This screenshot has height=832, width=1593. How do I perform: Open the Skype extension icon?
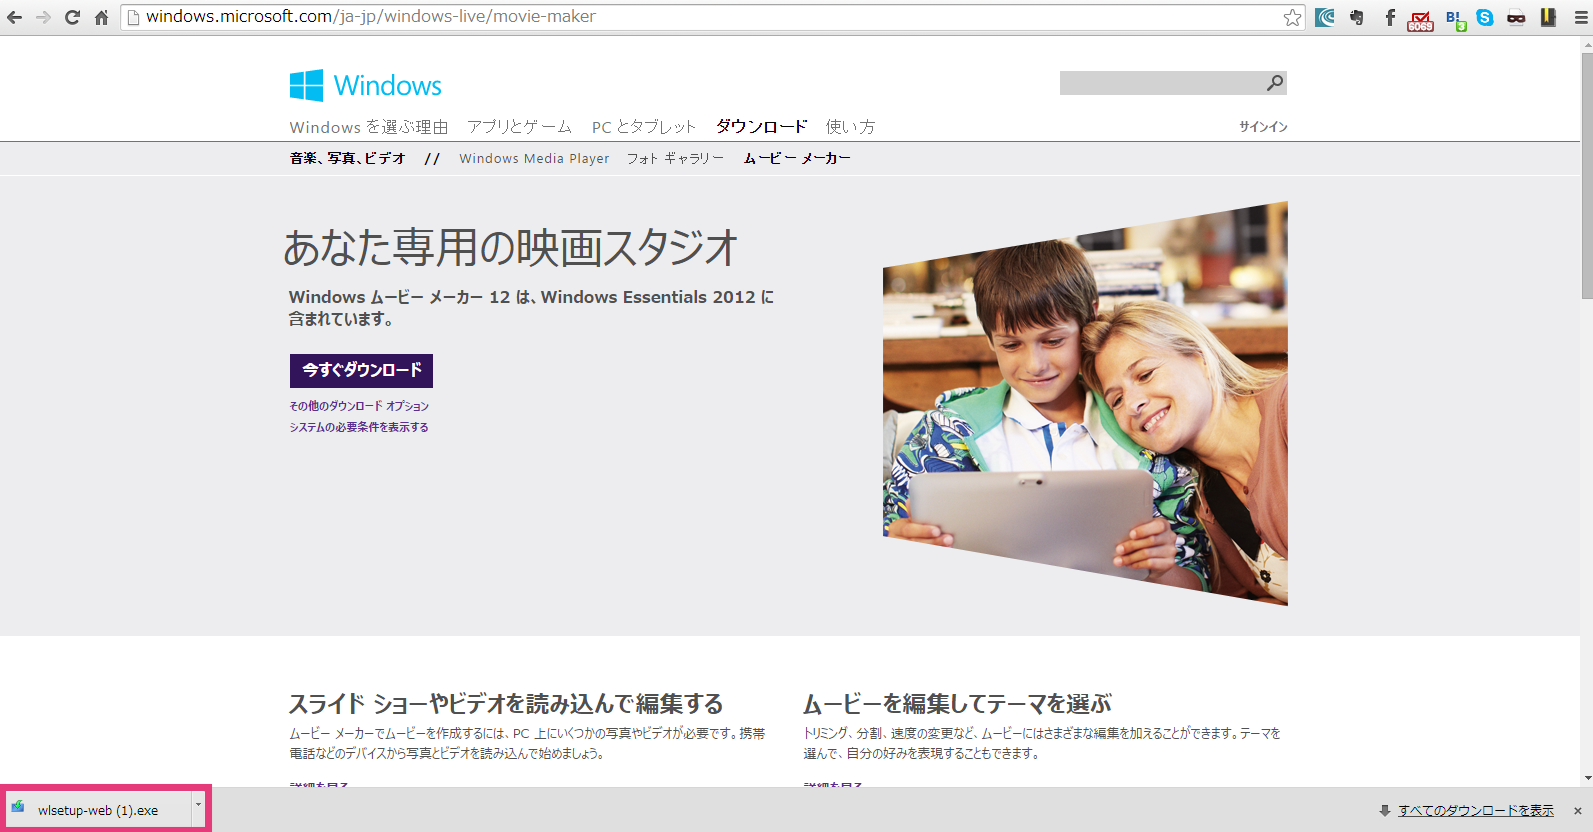(1485, 17)
